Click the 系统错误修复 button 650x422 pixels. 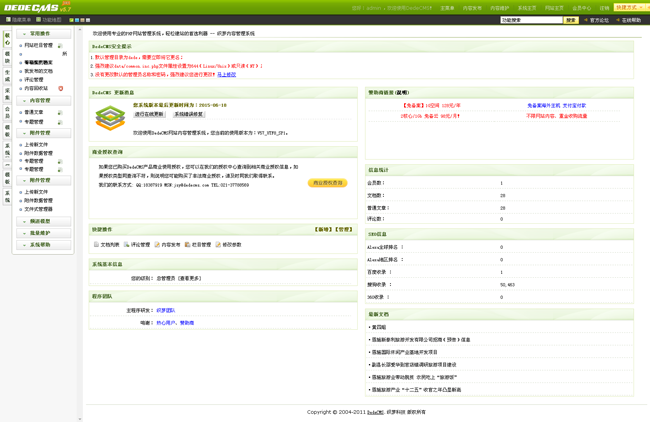189,114
